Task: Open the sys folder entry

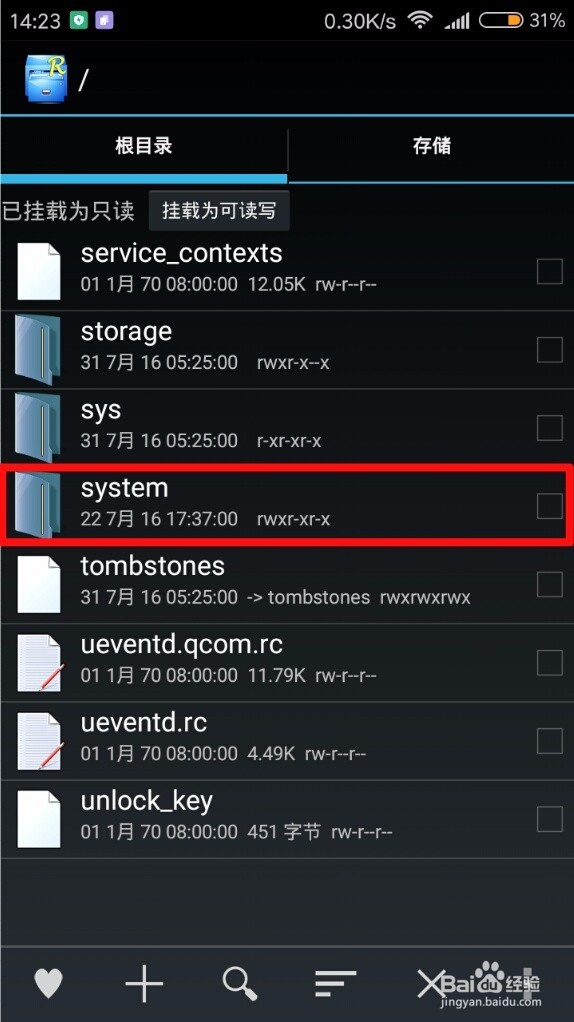Action: pyautogui.click(x=287, y=428)
